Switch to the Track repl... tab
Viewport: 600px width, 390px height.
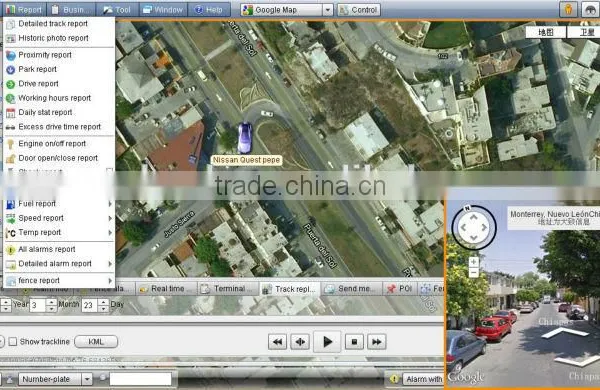tap(290, 289)
